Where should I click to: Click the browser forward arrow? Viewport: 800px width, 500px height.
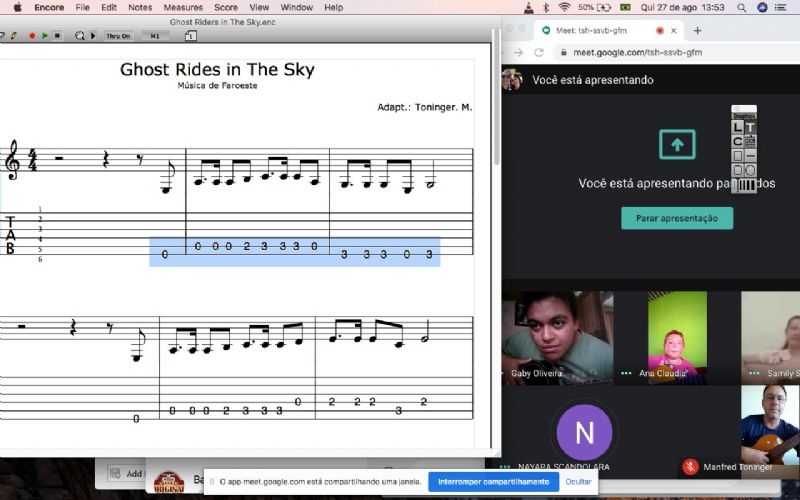coord(519,52)
